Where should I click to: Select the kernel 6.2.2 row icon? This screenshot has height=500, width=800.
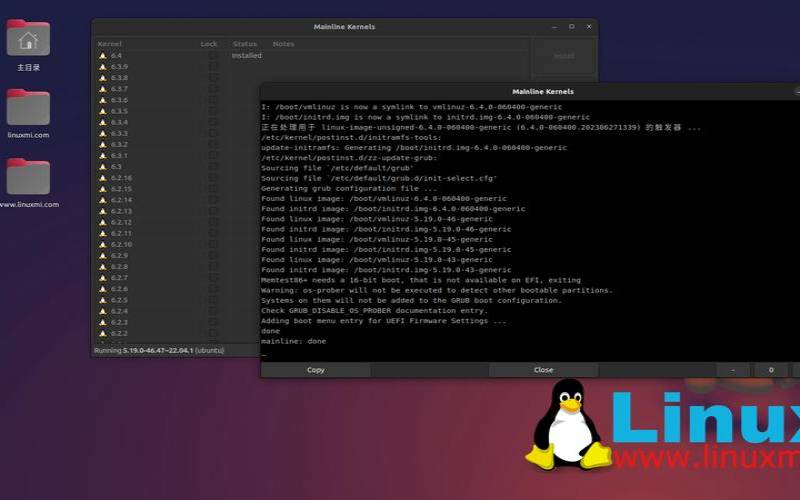(x=102, y=333)
